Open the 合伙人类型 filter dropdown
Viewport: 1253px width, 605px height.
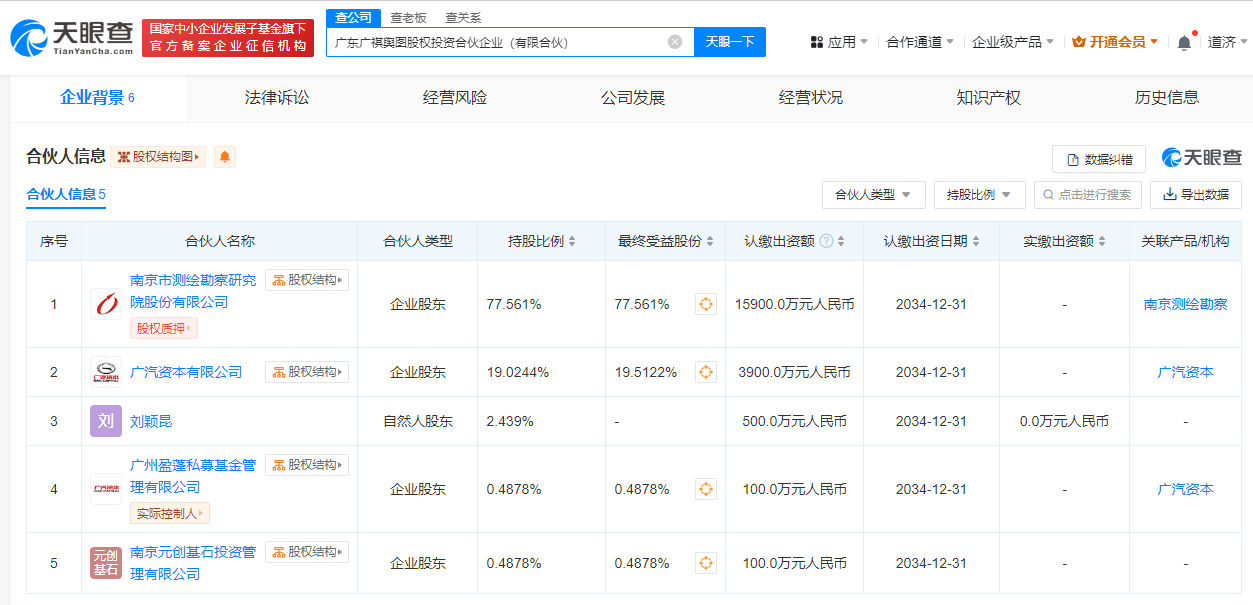[x=873, y=194]
